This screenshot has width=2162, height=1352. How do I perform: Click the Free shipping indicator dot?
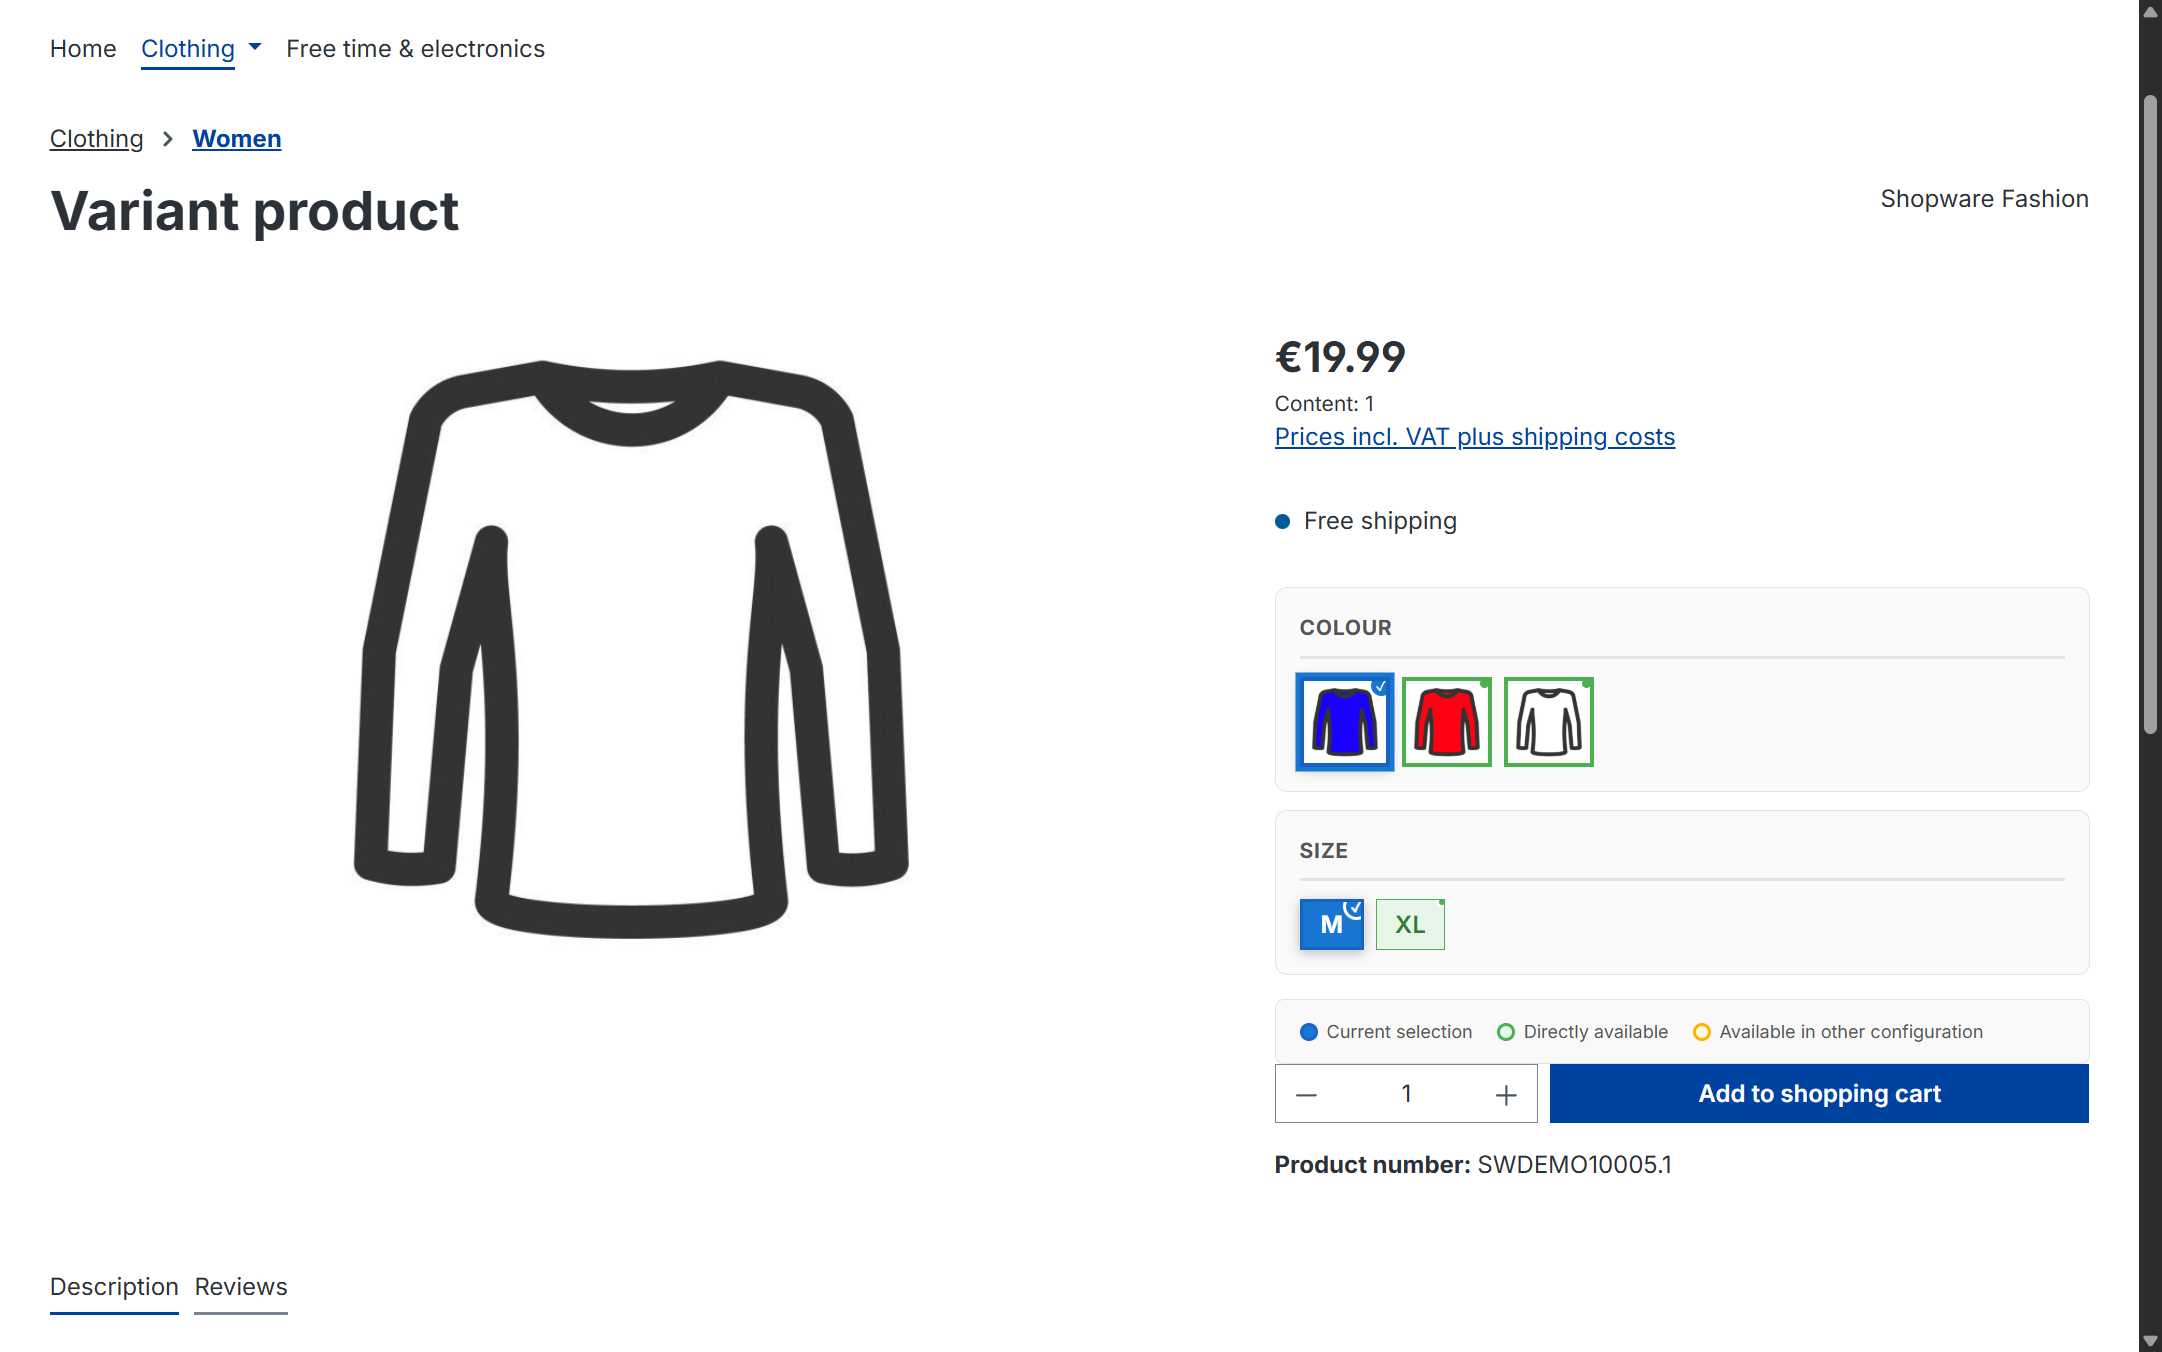[1283, 521]
